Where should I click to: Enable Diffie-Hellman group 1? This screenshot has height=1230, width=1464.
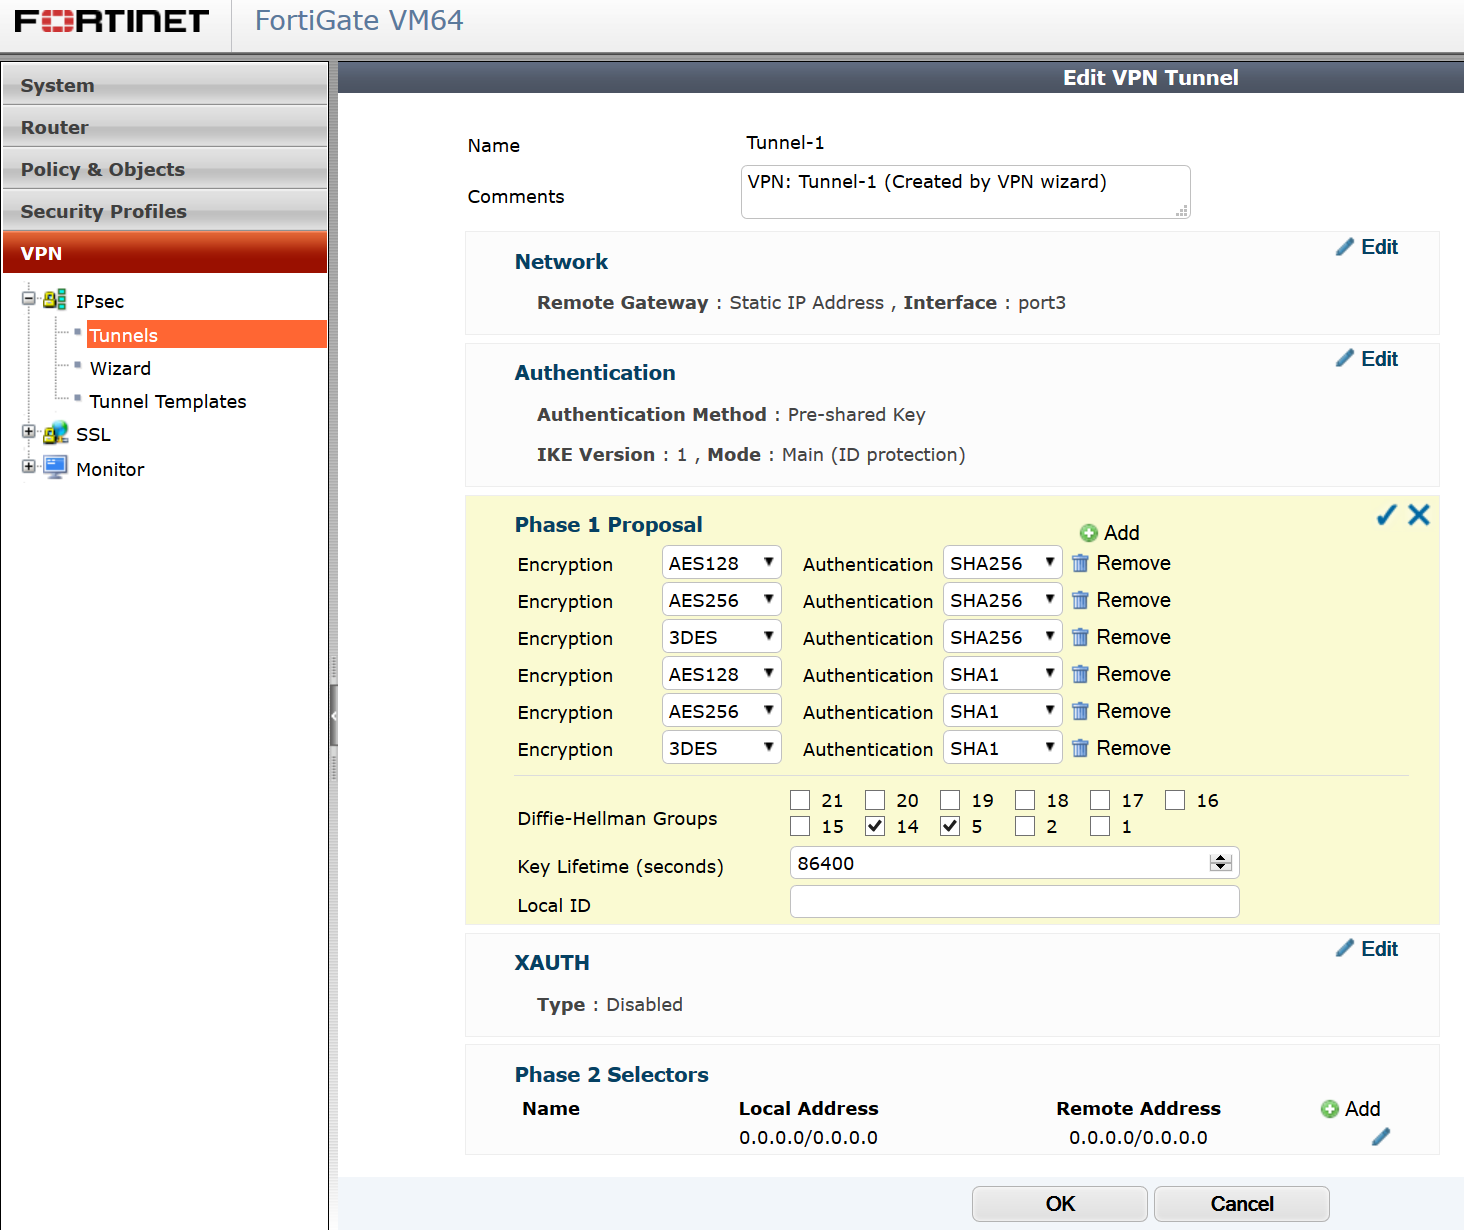click(x=1100, y=826)
